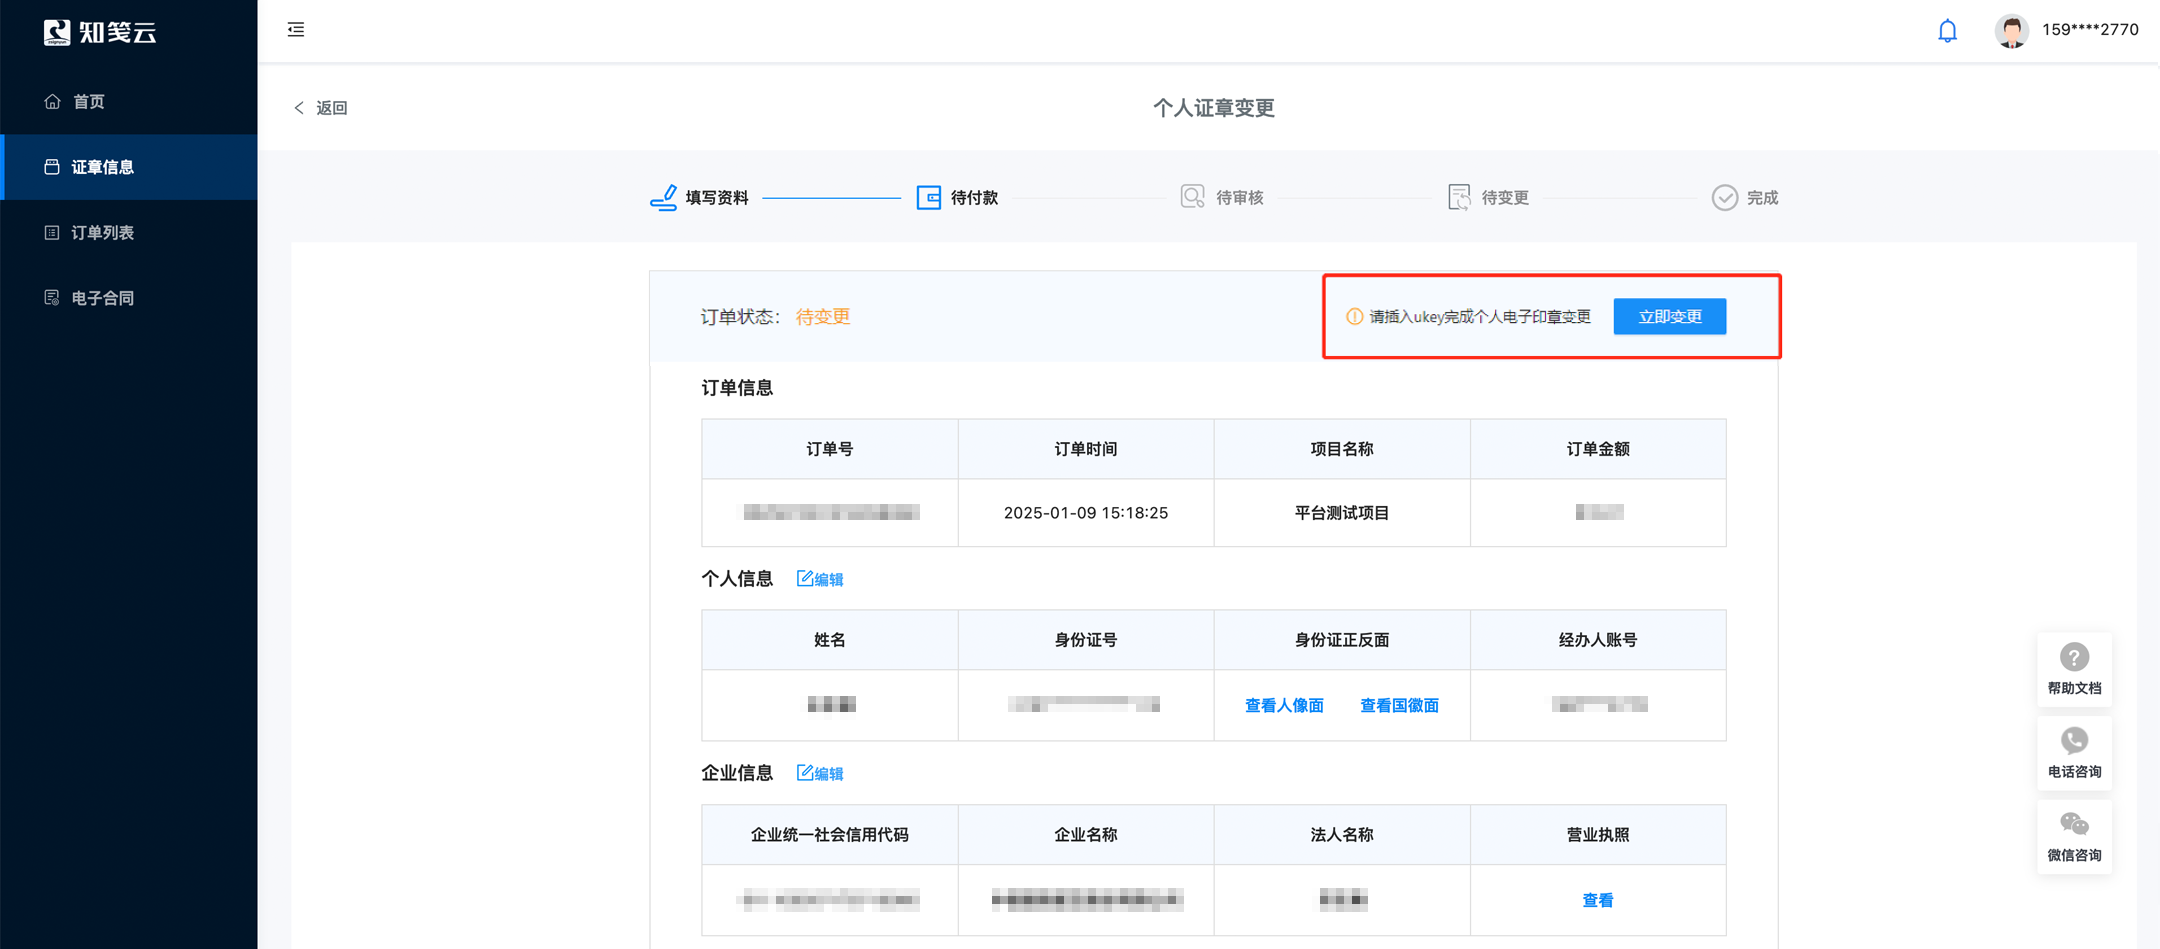Edit 个人信息 via 编辑 link
The width and height of the screenshot is (2160, 949).
[x=820, y=579]
